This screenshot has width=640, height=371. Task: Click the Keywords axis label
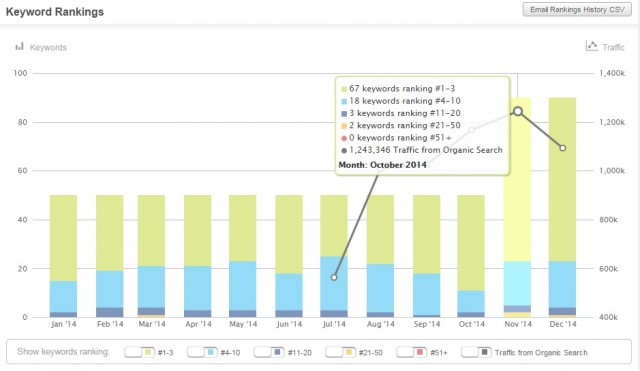[x=48, y=47]
